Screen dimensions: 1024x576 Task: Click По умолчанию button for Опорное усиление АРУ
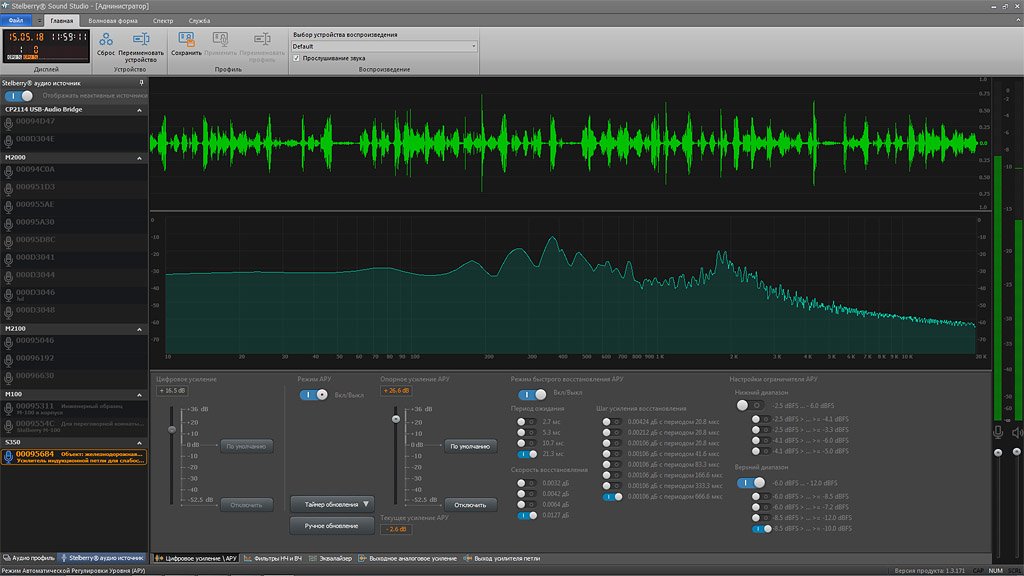coord(470,446)
